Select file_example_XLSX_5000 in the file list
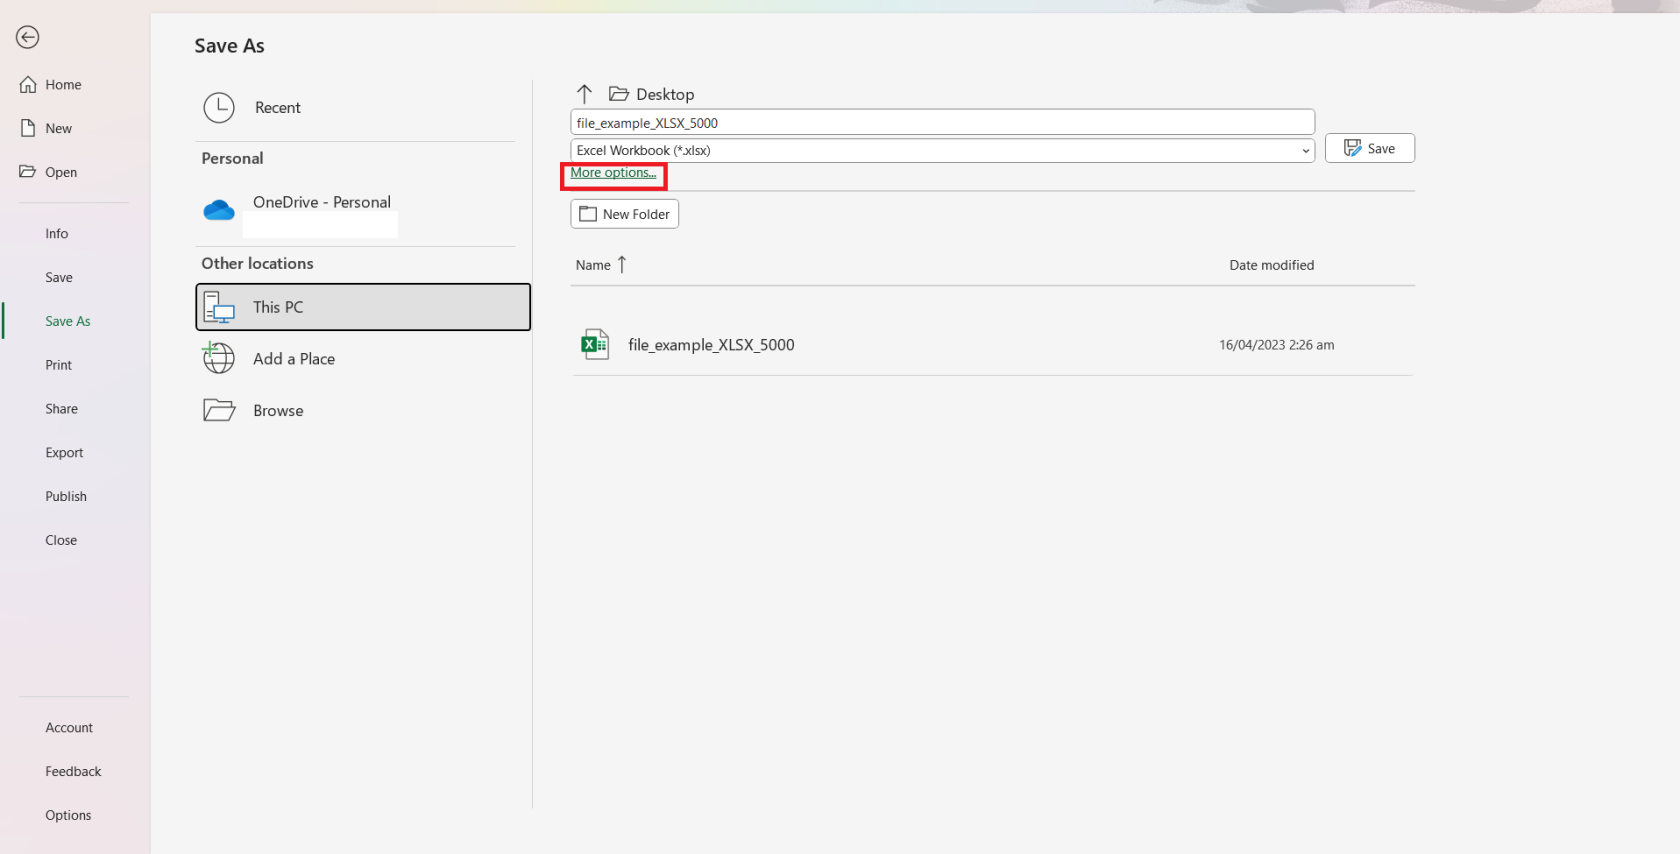 tap(711, 345)
